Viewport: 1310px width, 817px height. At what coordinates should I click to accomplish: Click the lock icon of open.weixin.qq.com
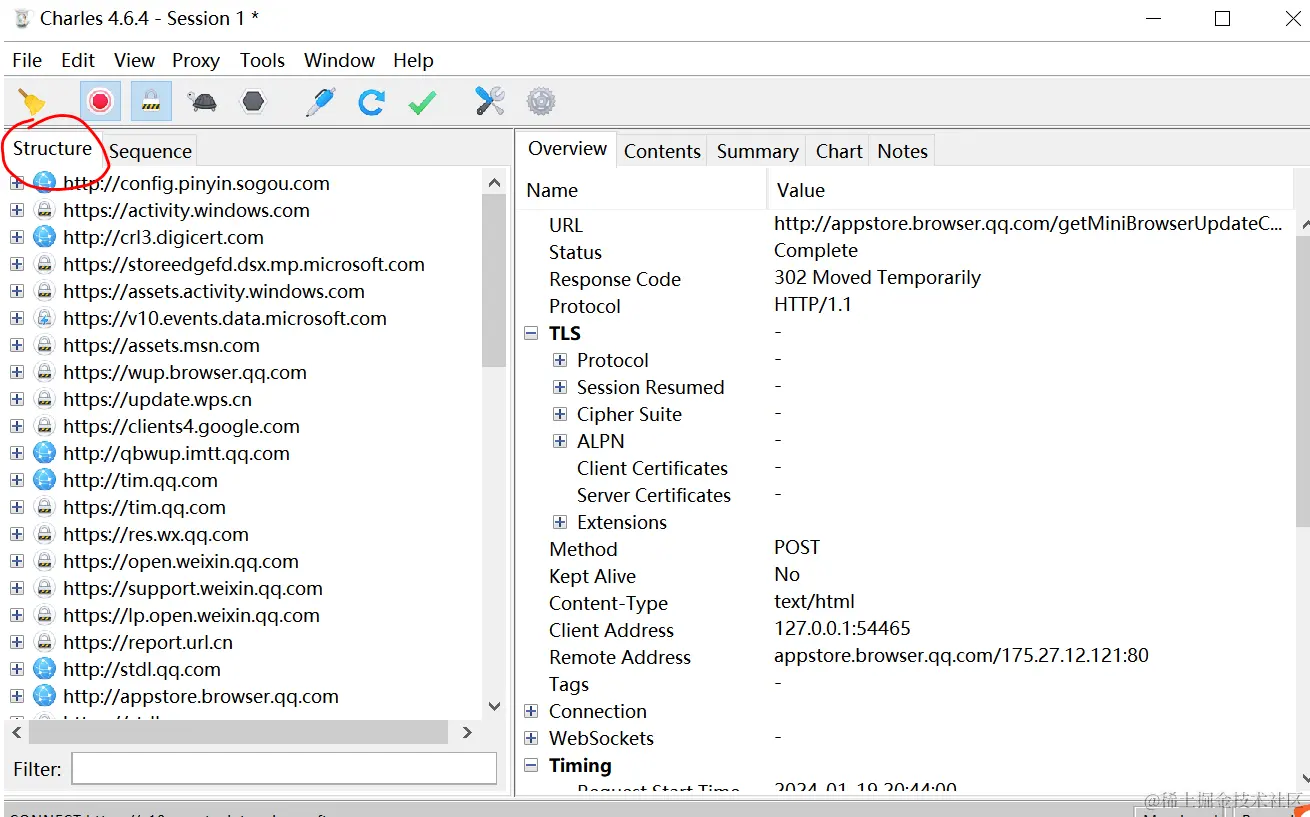pos(44,561)
